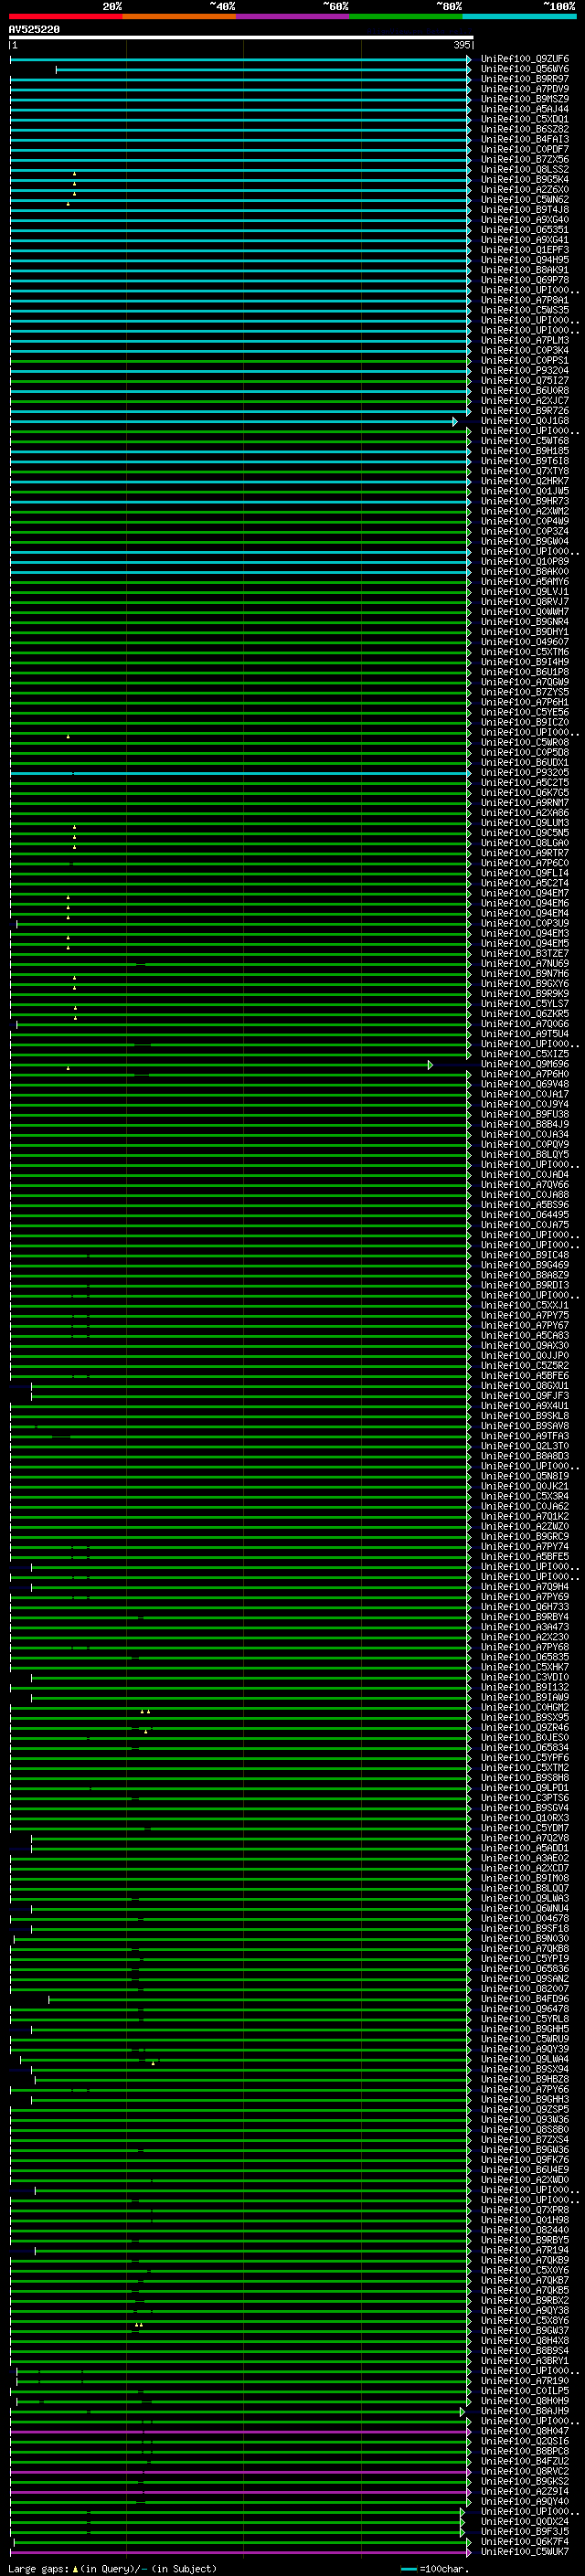Select the UniRef100_Q69P78 entry
The height and width of the screenshot is (2576, 585).
(x=524, y=280)
